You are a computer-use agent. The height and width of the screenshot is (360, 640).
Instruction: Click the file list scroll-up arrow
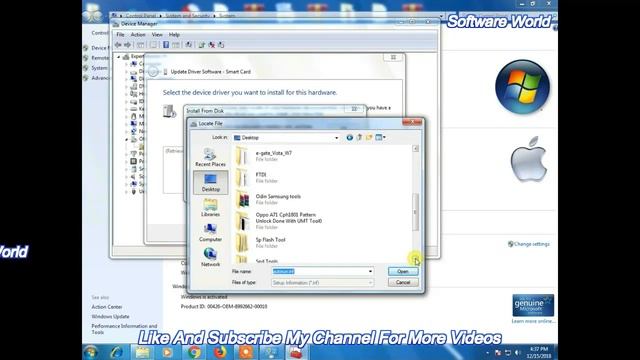click(416, 149)
